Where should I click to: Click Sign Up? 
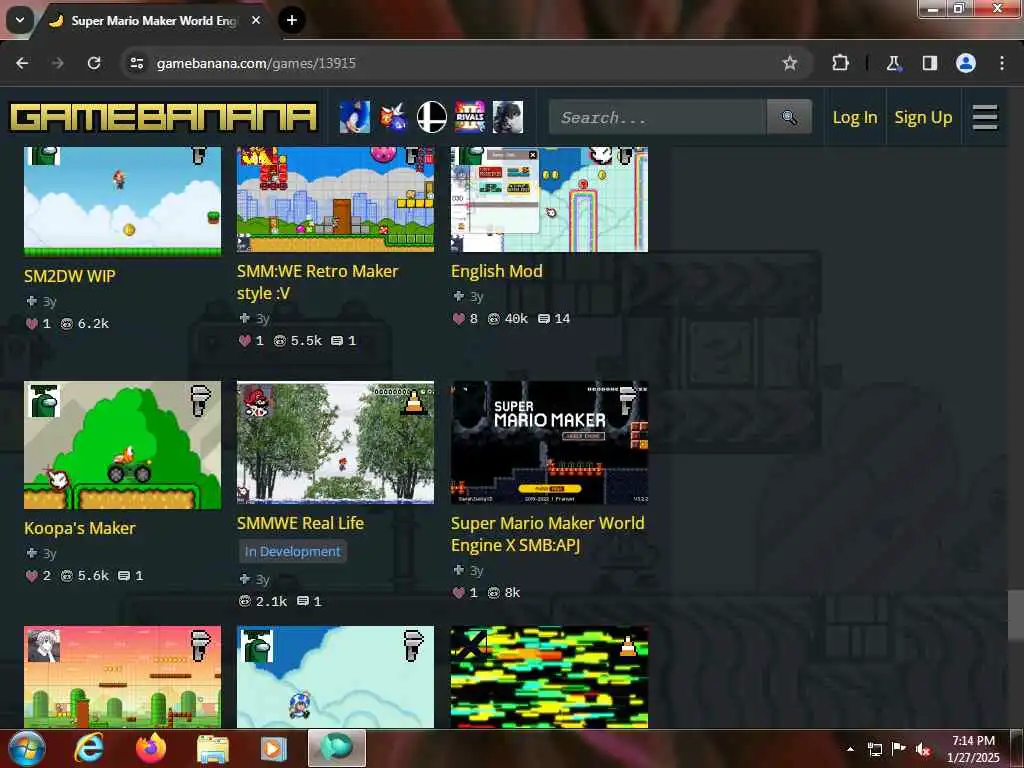click(923, 118)
